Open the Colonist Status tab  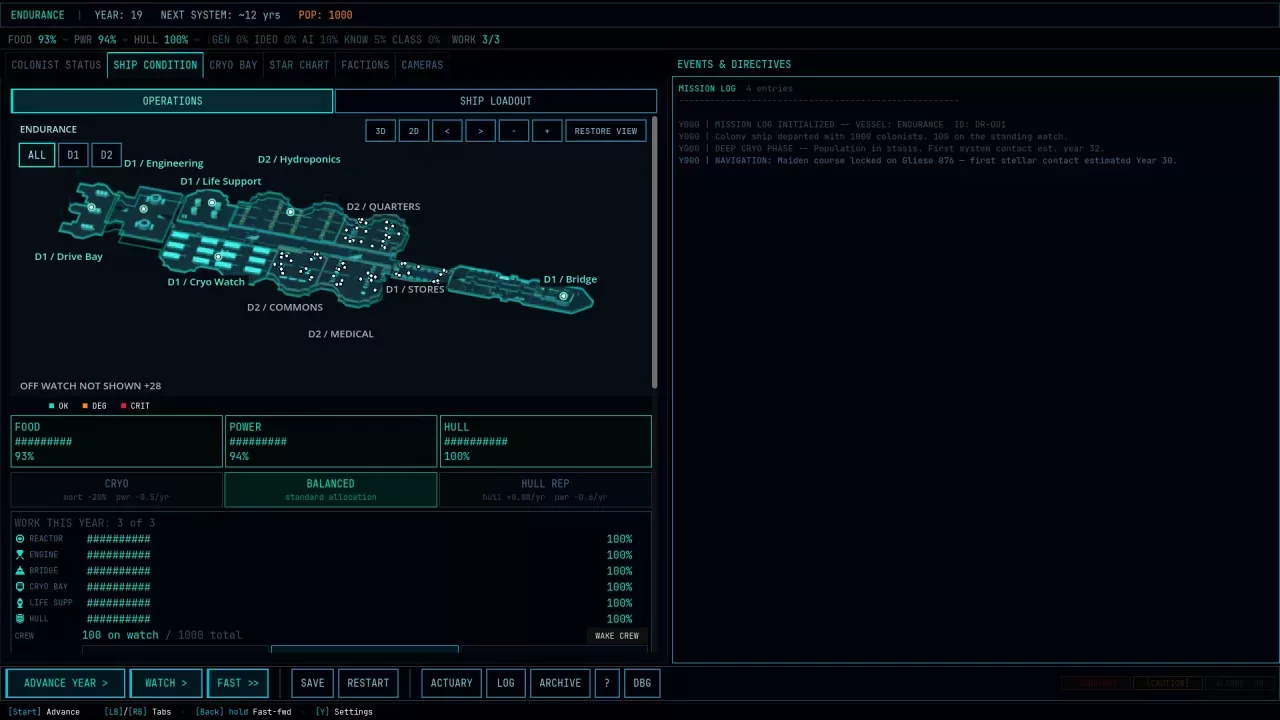click(56, 65)
